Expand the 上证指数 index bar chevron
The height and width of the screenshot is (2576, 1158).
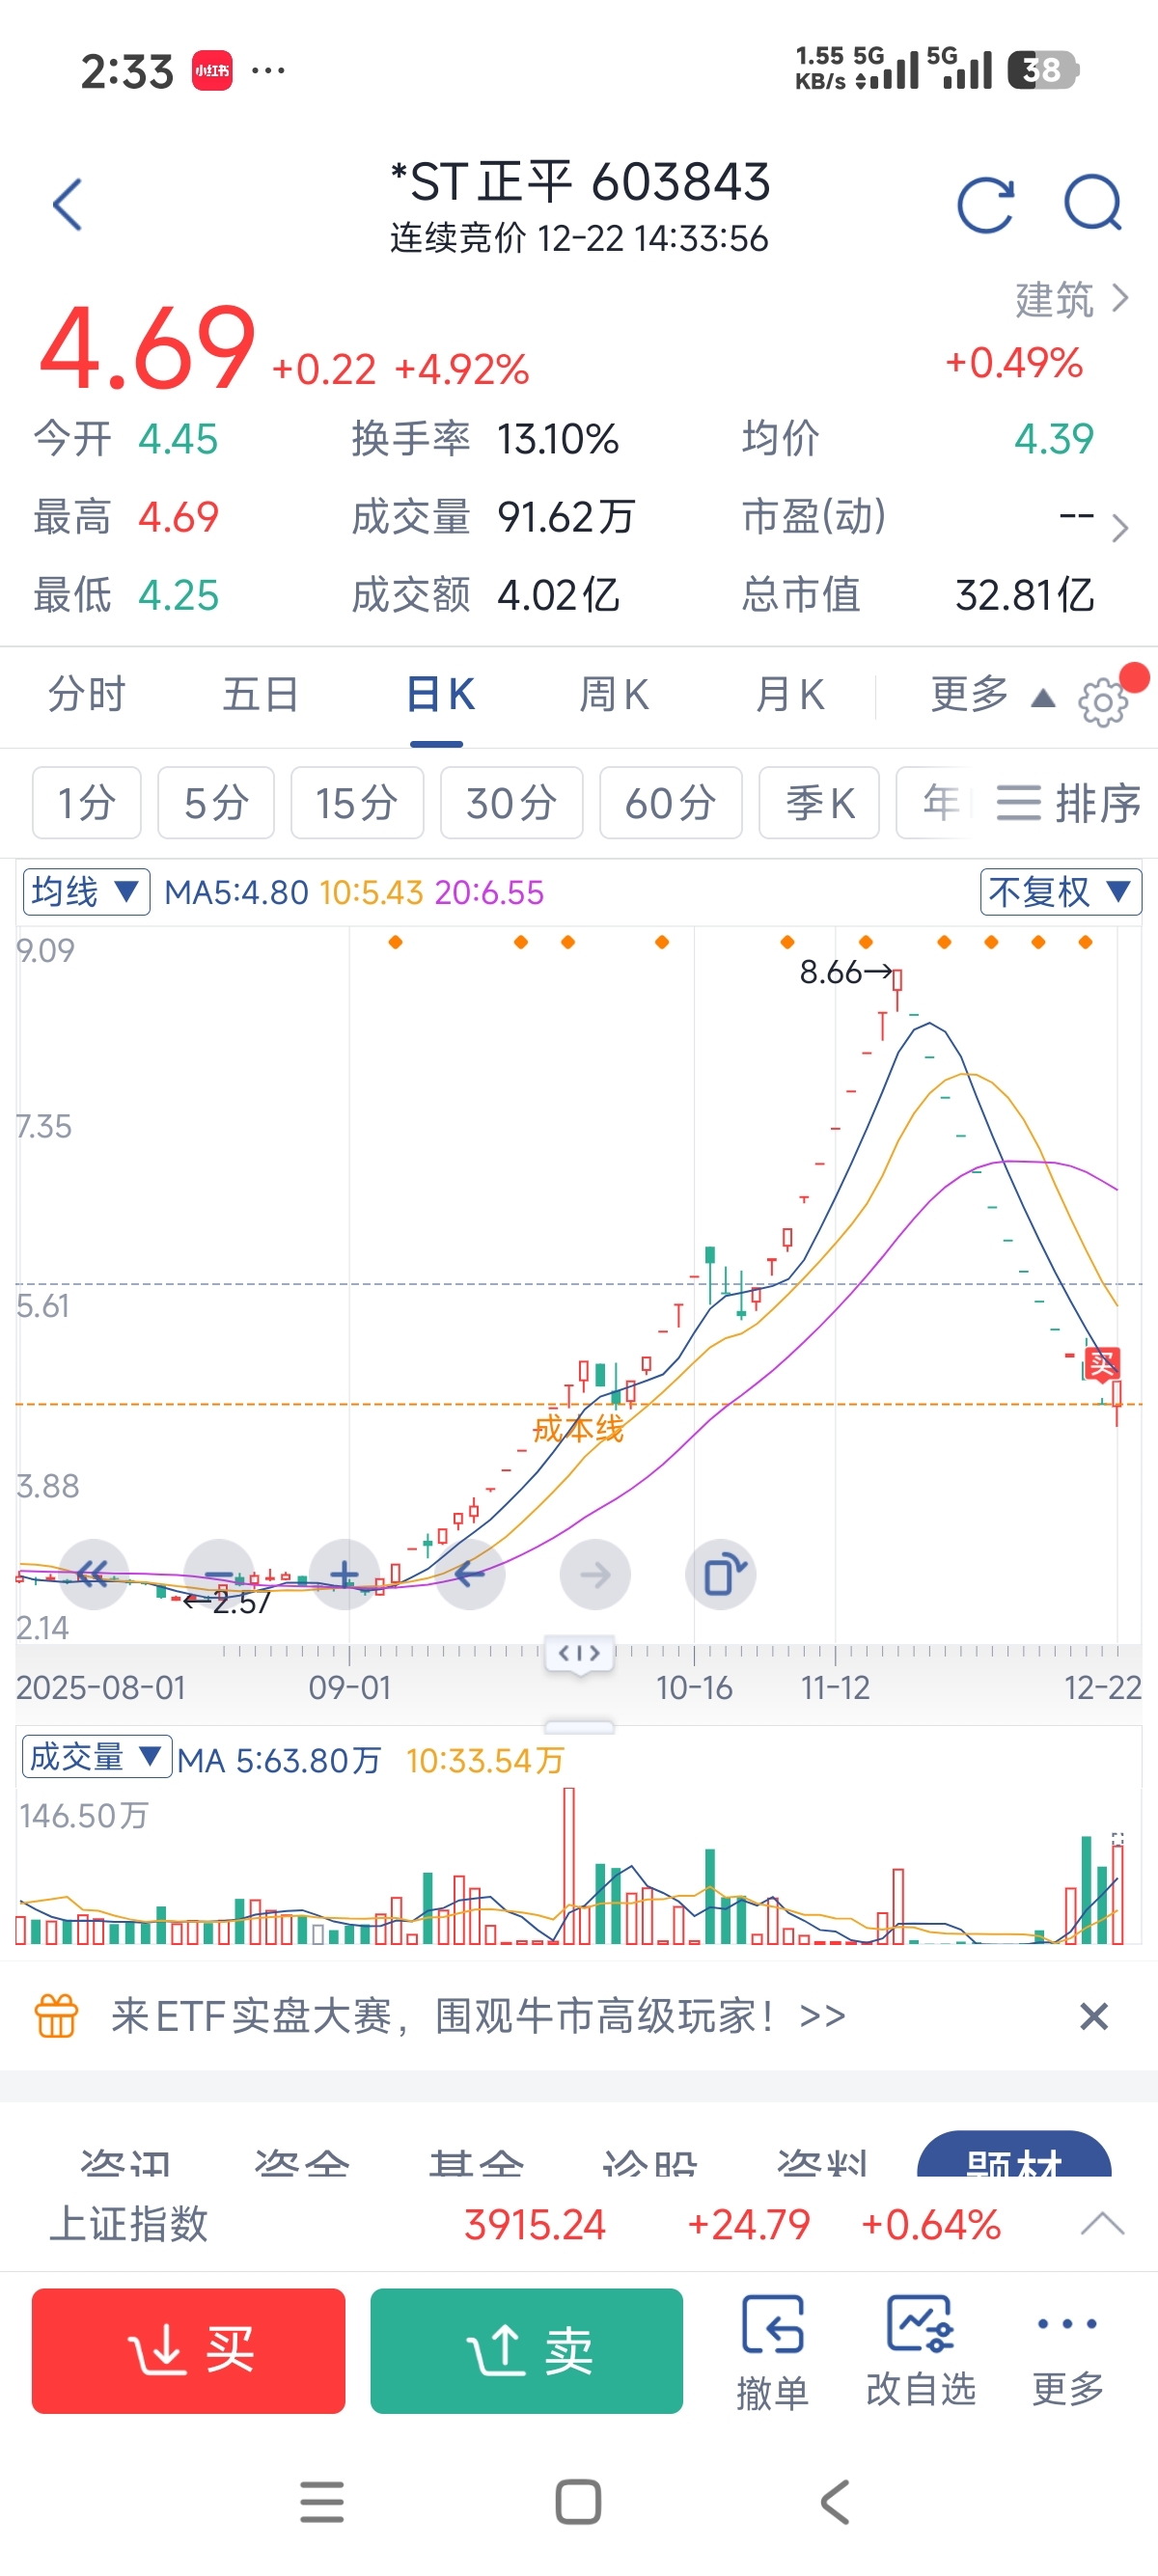[1103, 2224]
